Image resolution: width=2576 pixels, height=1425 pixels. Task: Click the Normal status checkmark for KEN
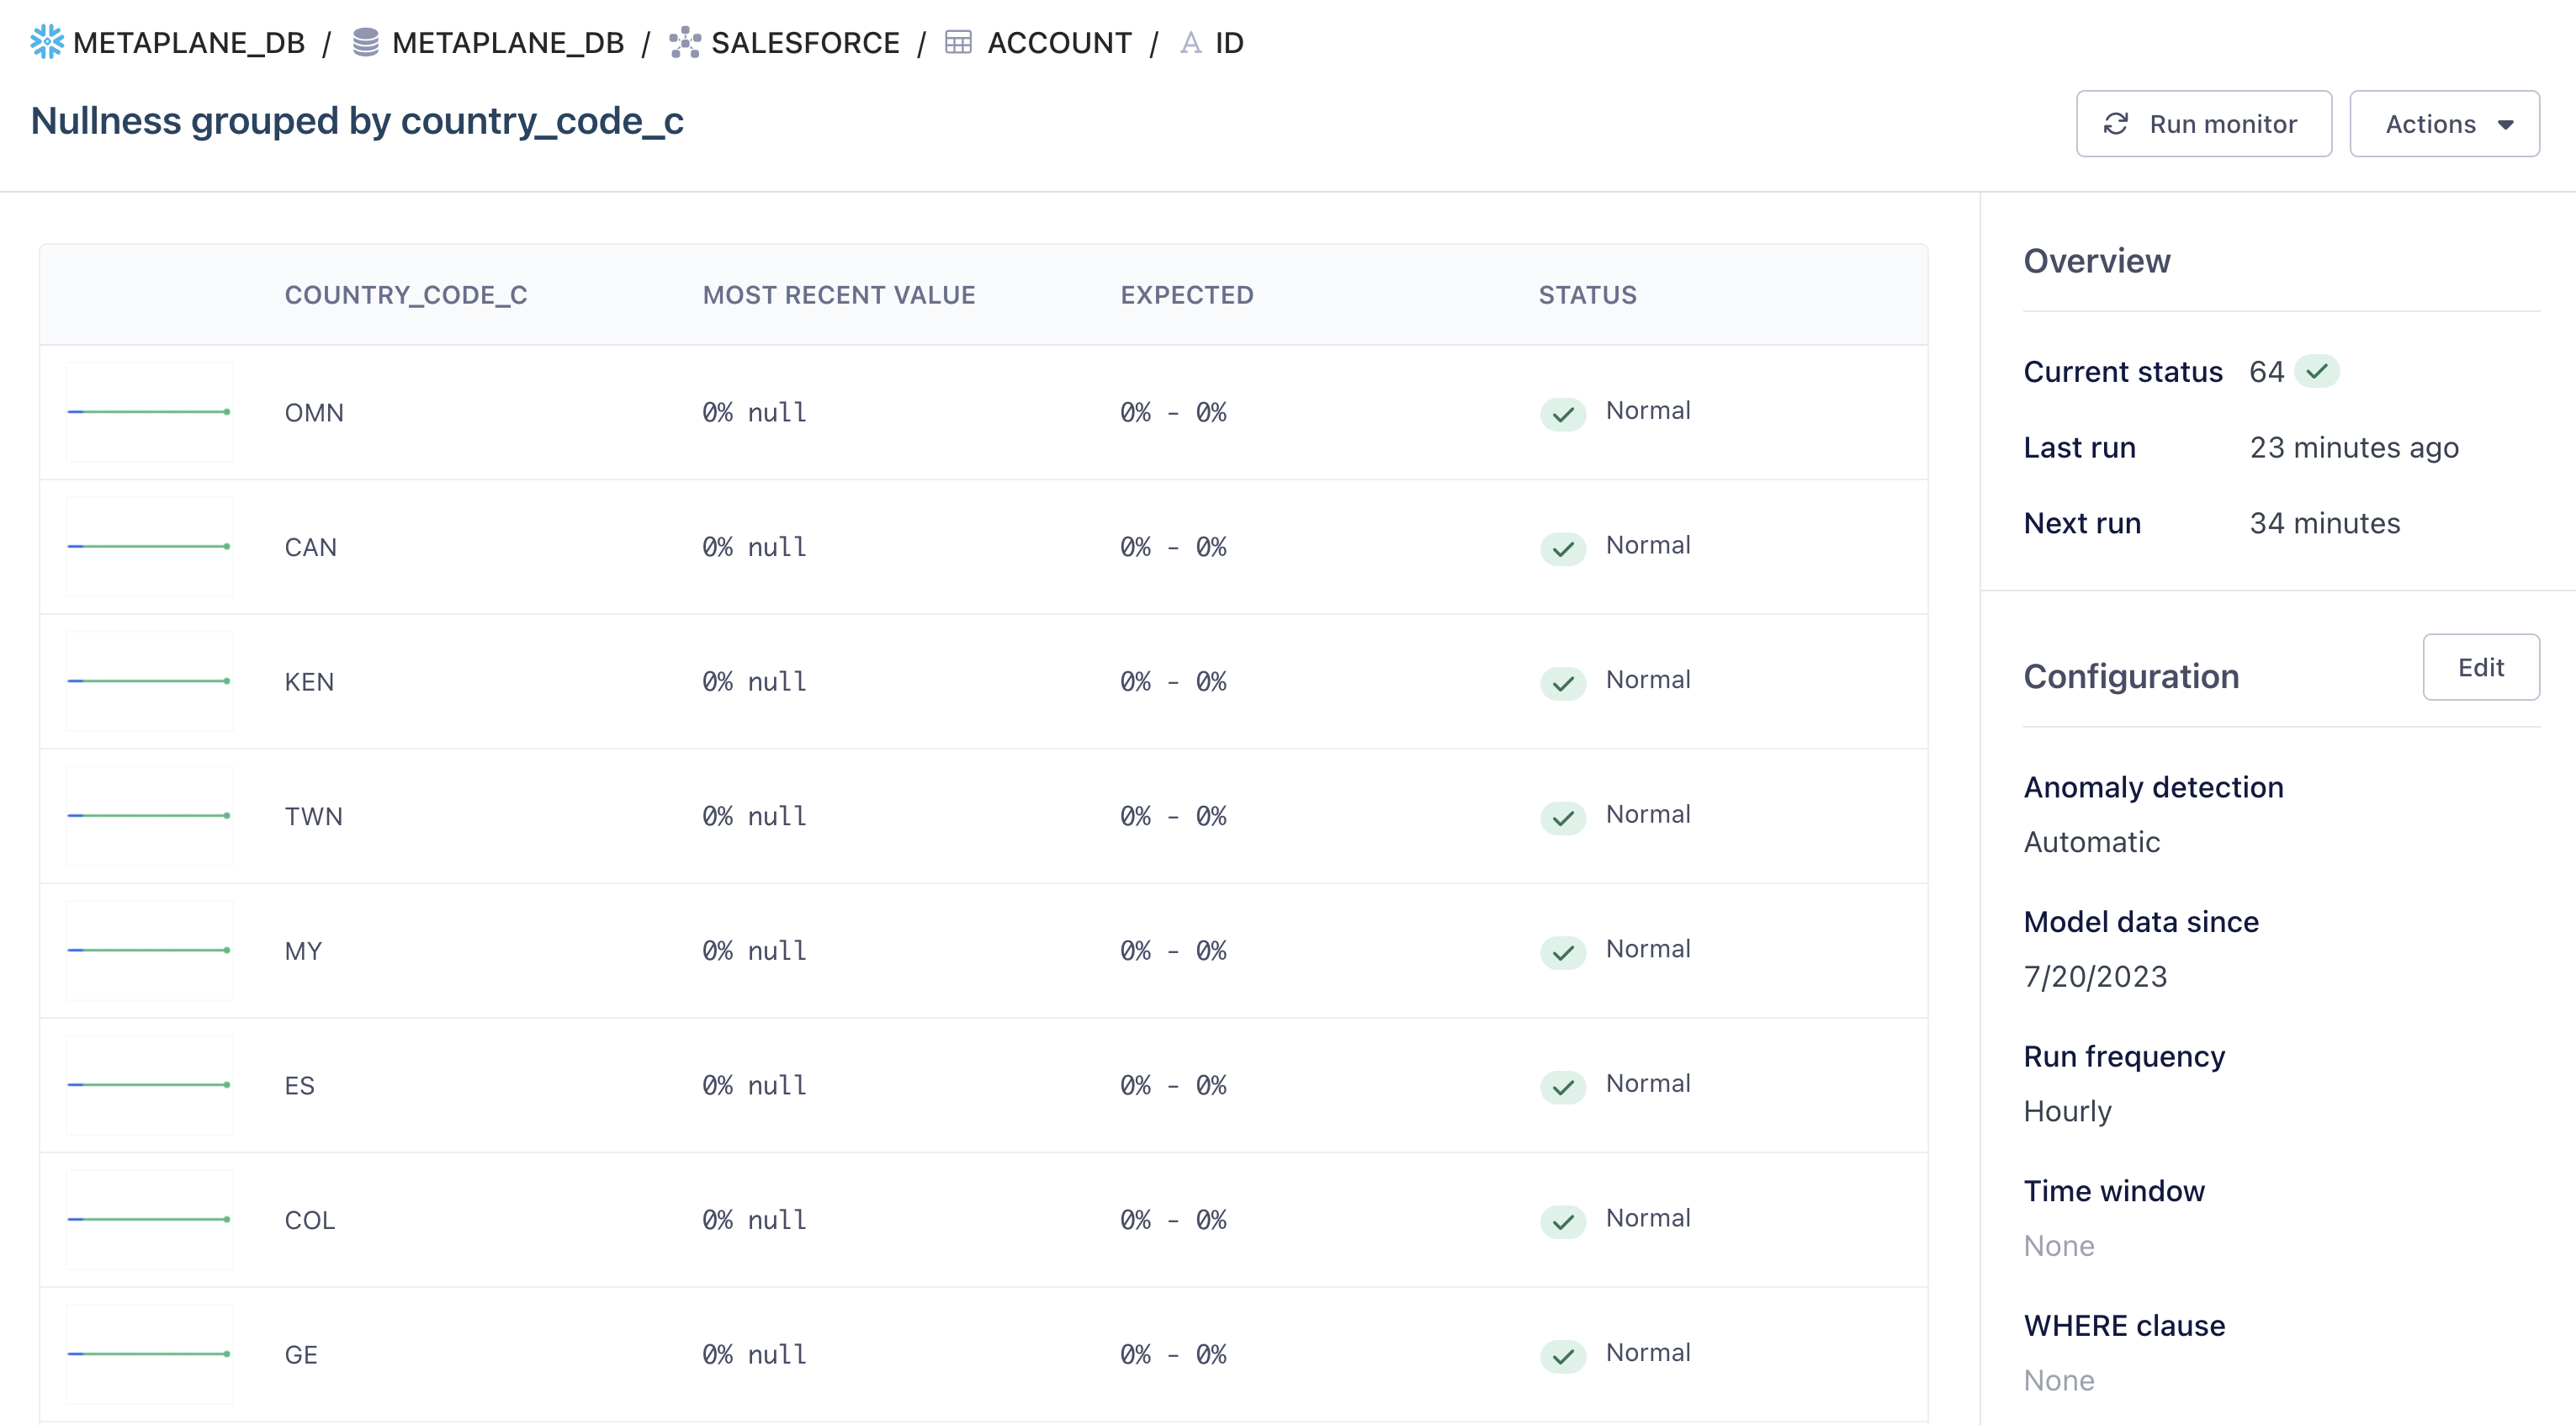click(x=1563, y=682)
